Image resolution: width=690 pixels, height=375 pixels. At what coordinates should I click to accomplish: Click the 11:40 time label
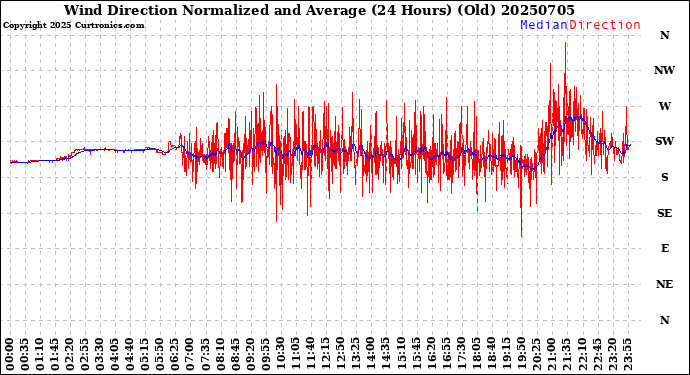coord(311,354)
